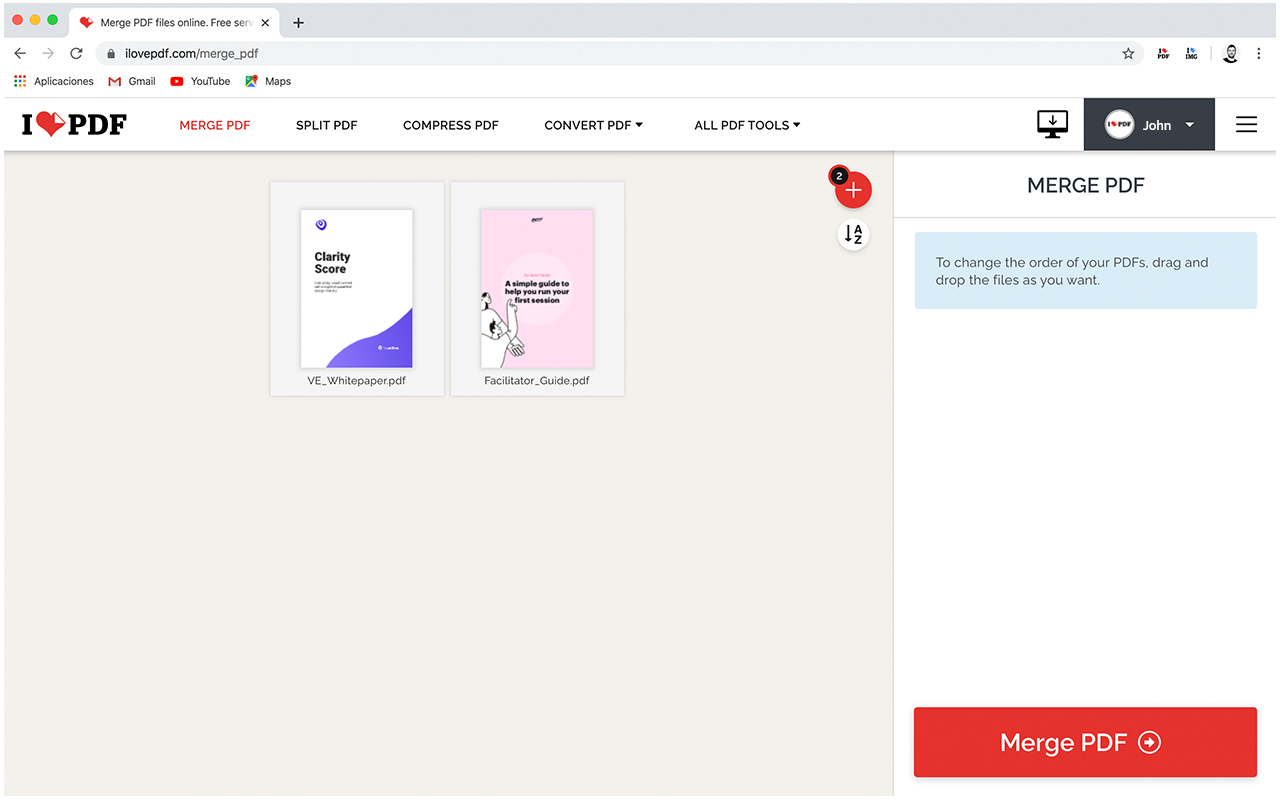Select the VE_Whitepaper.pdf thumbnail
Screen dimensions: 1280x800
point(356,288)
